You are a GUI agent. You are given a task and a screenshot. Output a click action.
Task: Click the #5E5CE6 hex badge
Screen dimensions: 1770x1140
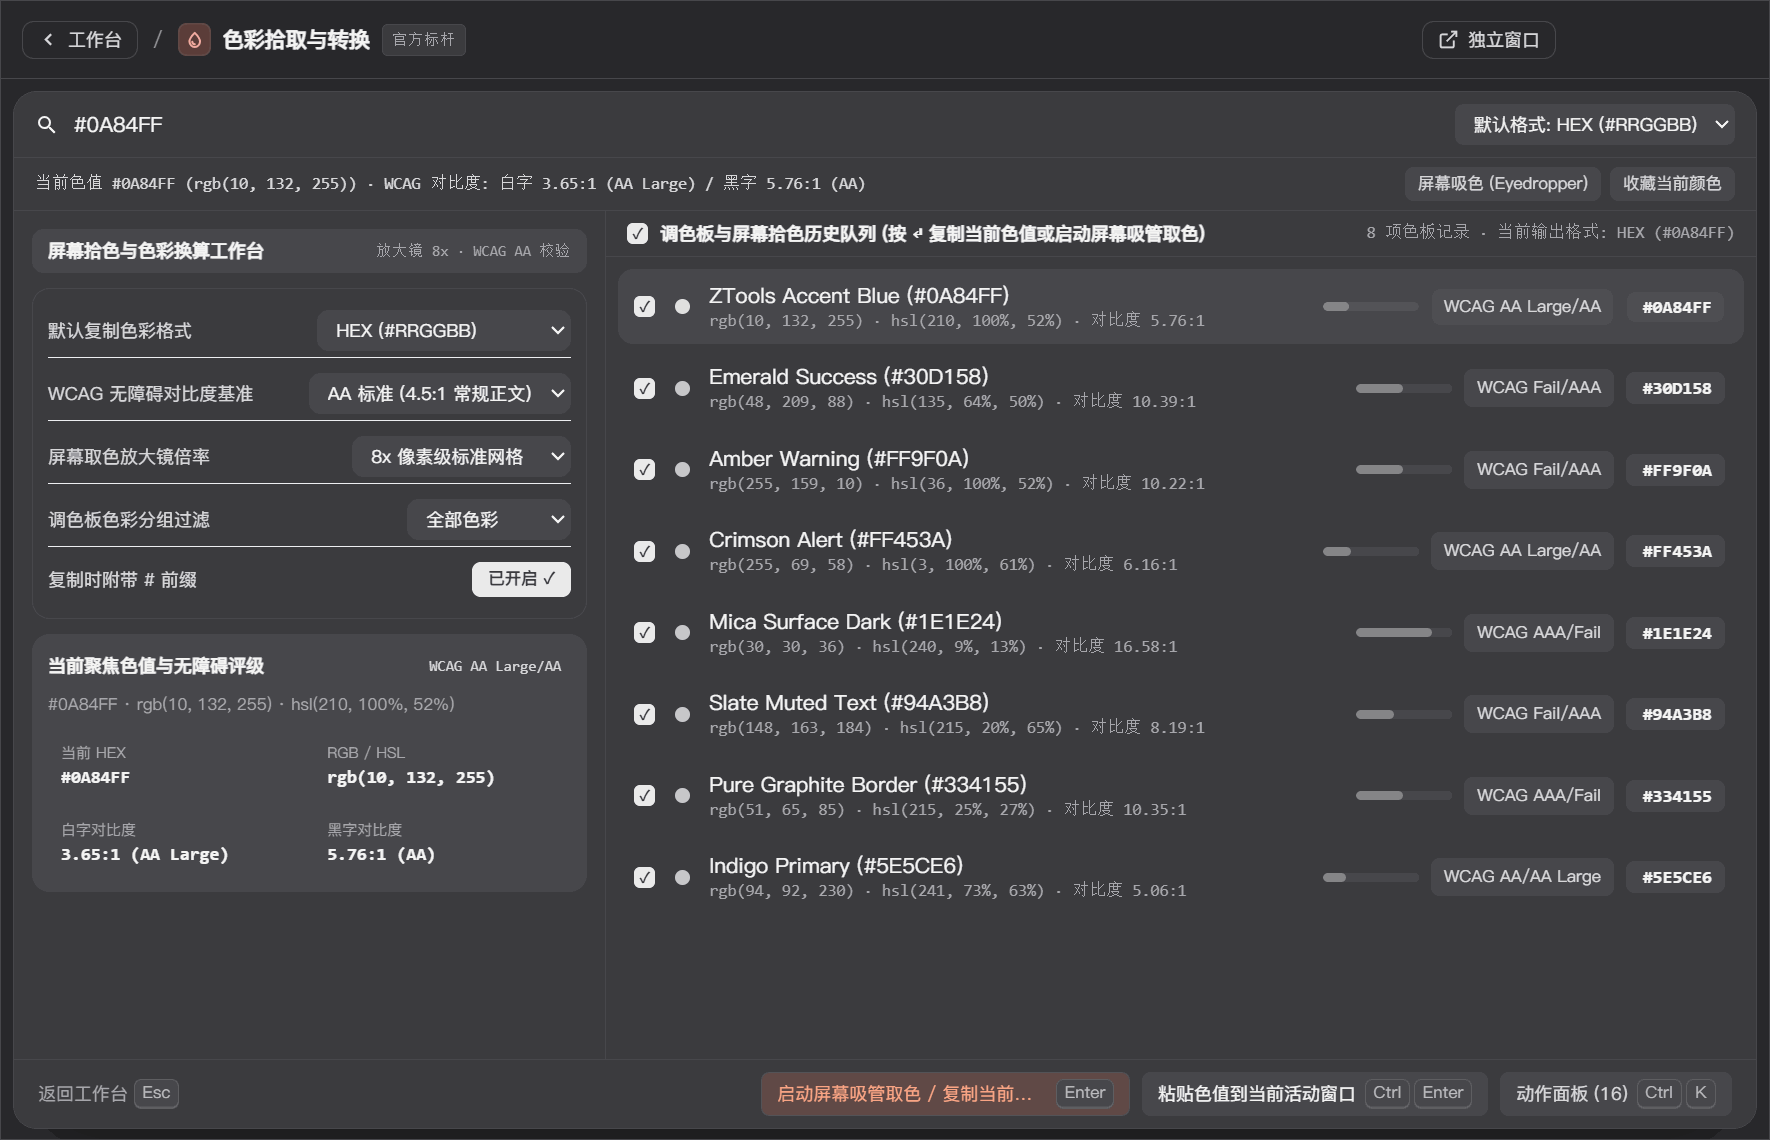[x=1676, y=878]
